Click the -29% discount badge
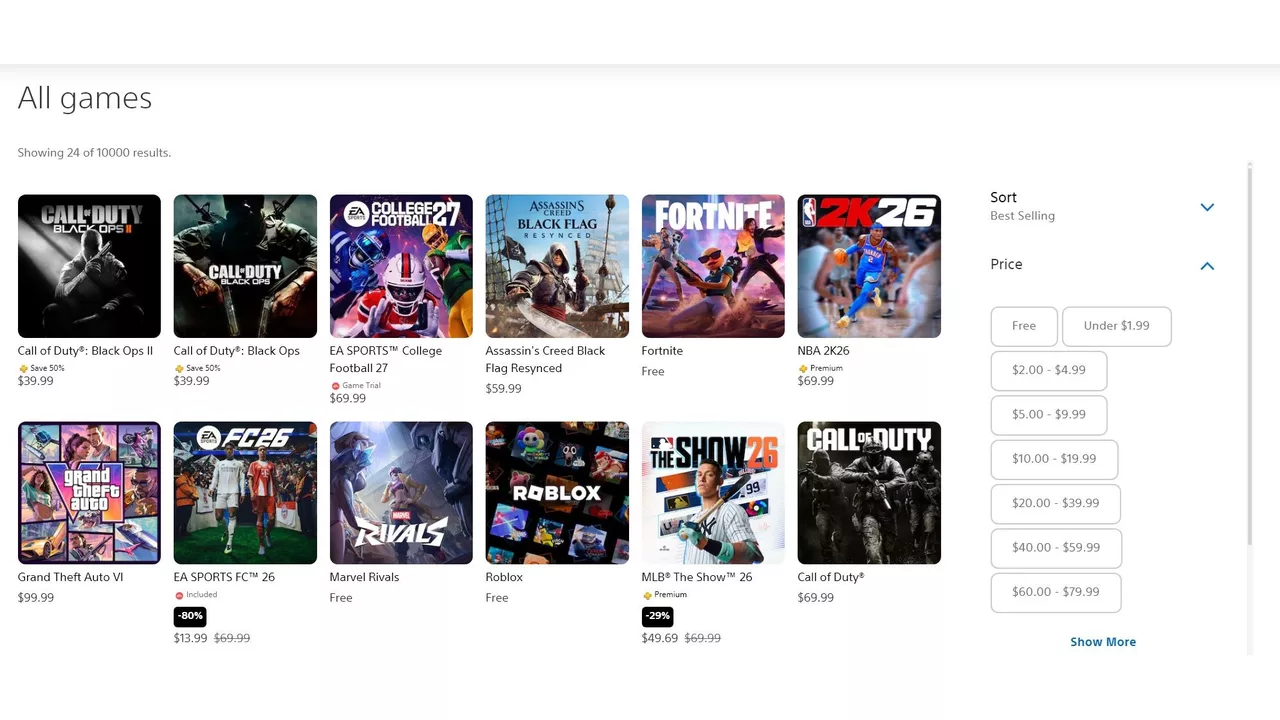 659,616
